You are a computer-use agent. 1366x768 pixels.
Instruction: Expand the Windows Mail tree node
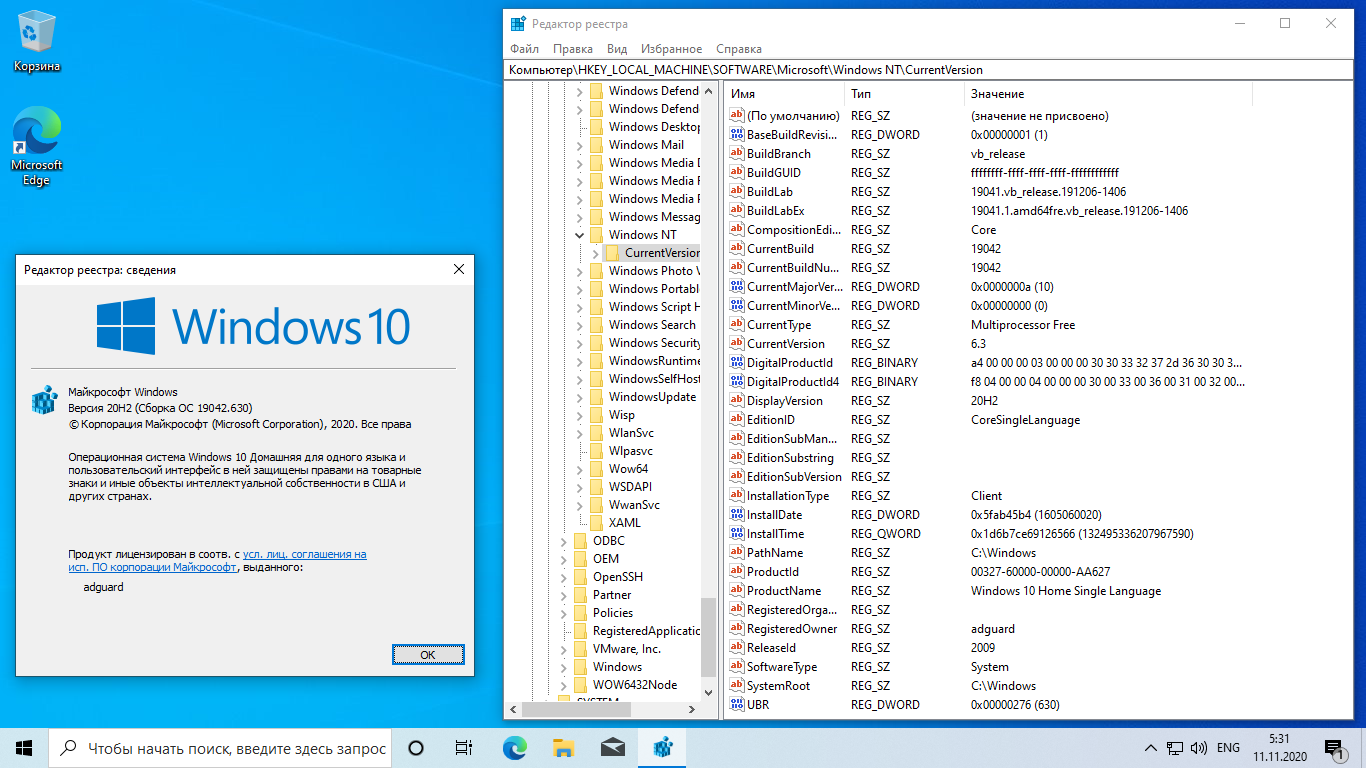(579, 145)
